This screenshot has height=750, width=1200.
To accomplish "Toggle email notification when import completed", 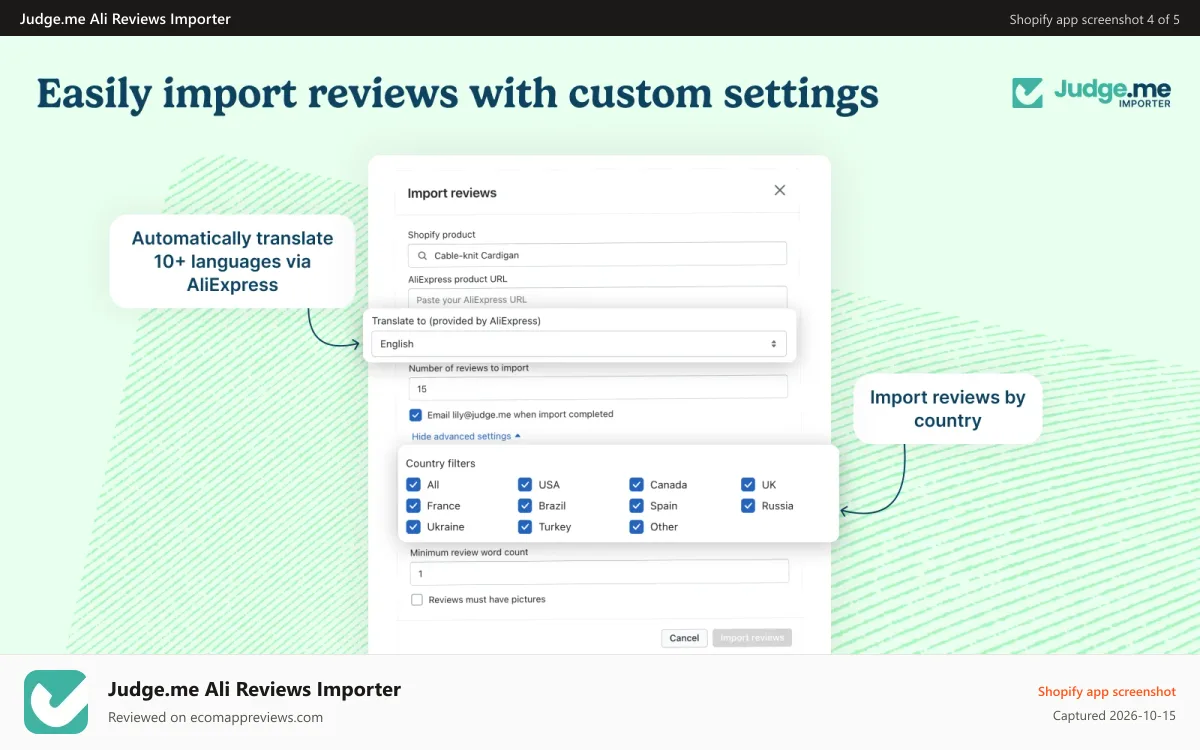I will (416, 414).
